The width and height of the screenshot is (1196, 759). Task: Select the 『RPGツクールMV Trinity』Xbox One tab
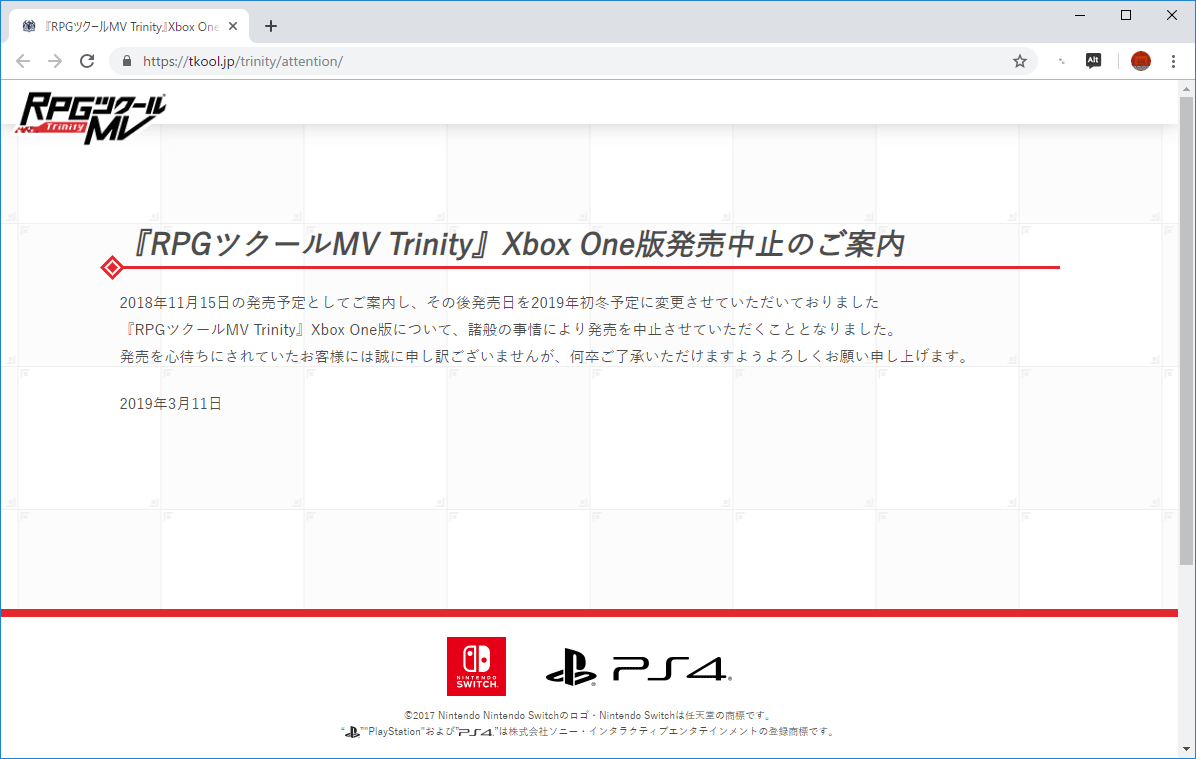[x=130, y=26]
